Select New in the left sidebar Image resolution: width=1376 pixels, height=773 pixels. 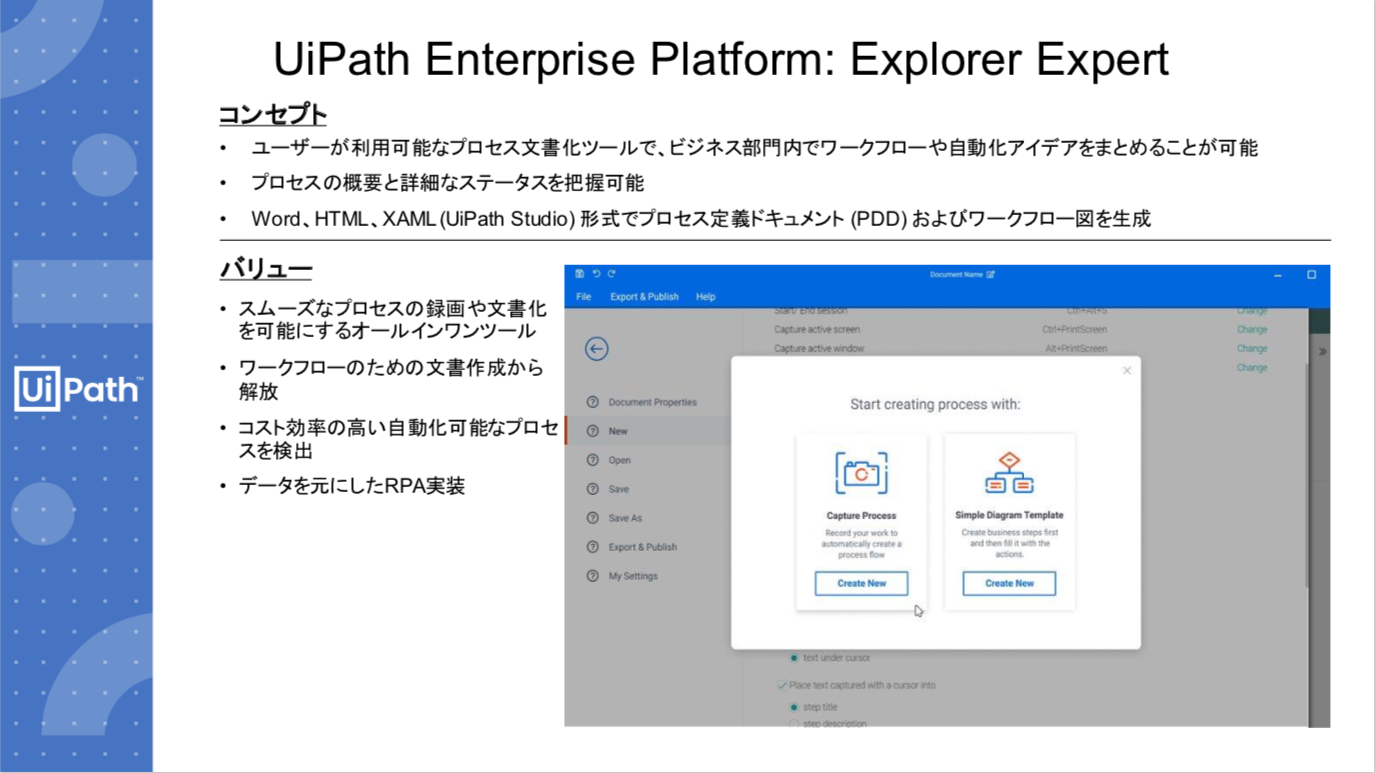pyautogui.click(x=648, y=431)
